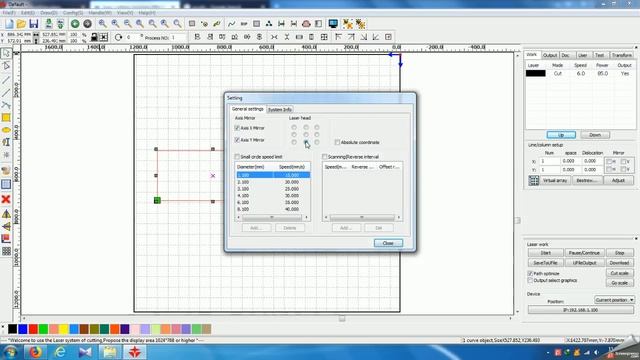Click the monitor preview icon

(x=333, y=24)
